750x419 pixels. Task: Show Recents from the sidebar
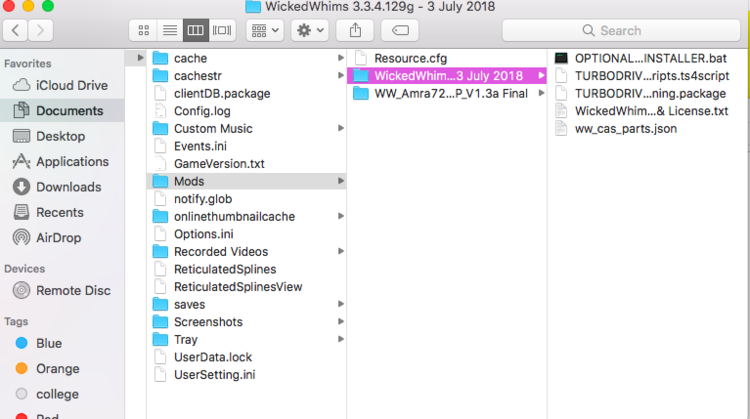click(x=62, y=212)
